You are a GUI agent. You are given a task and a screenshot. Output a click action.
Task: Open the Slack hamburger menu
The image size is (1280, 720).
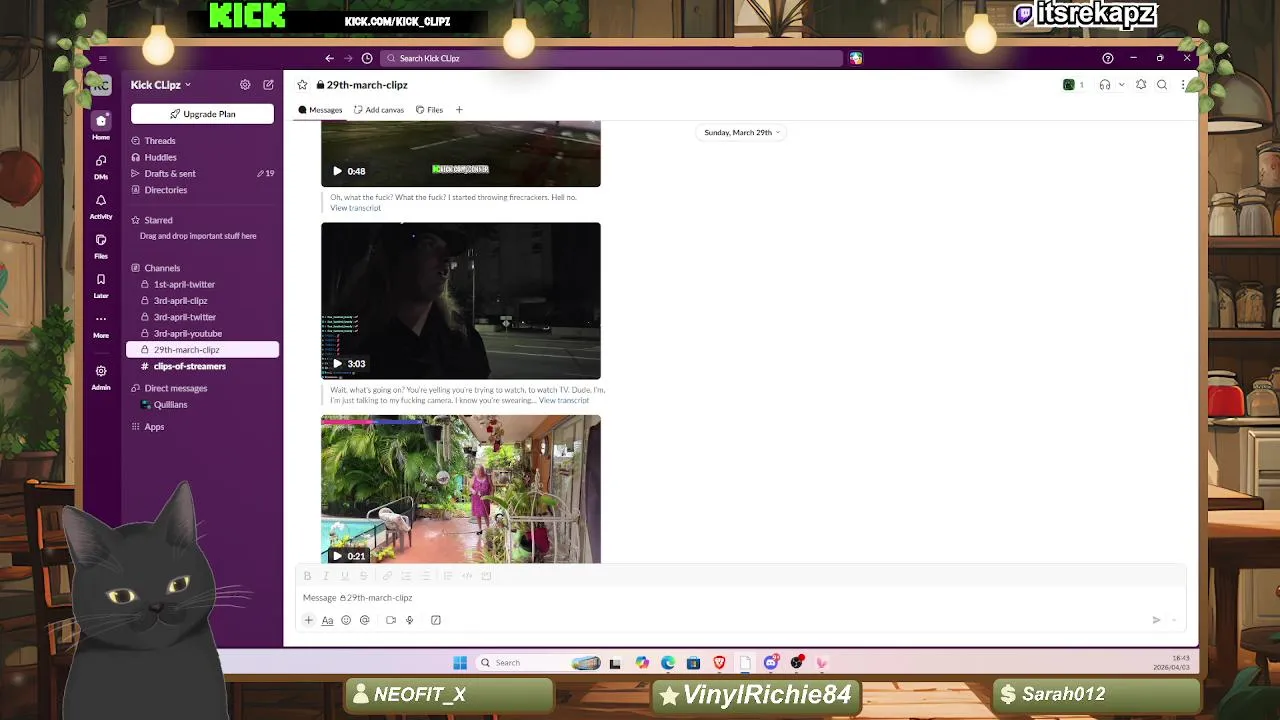coord(102,58)
